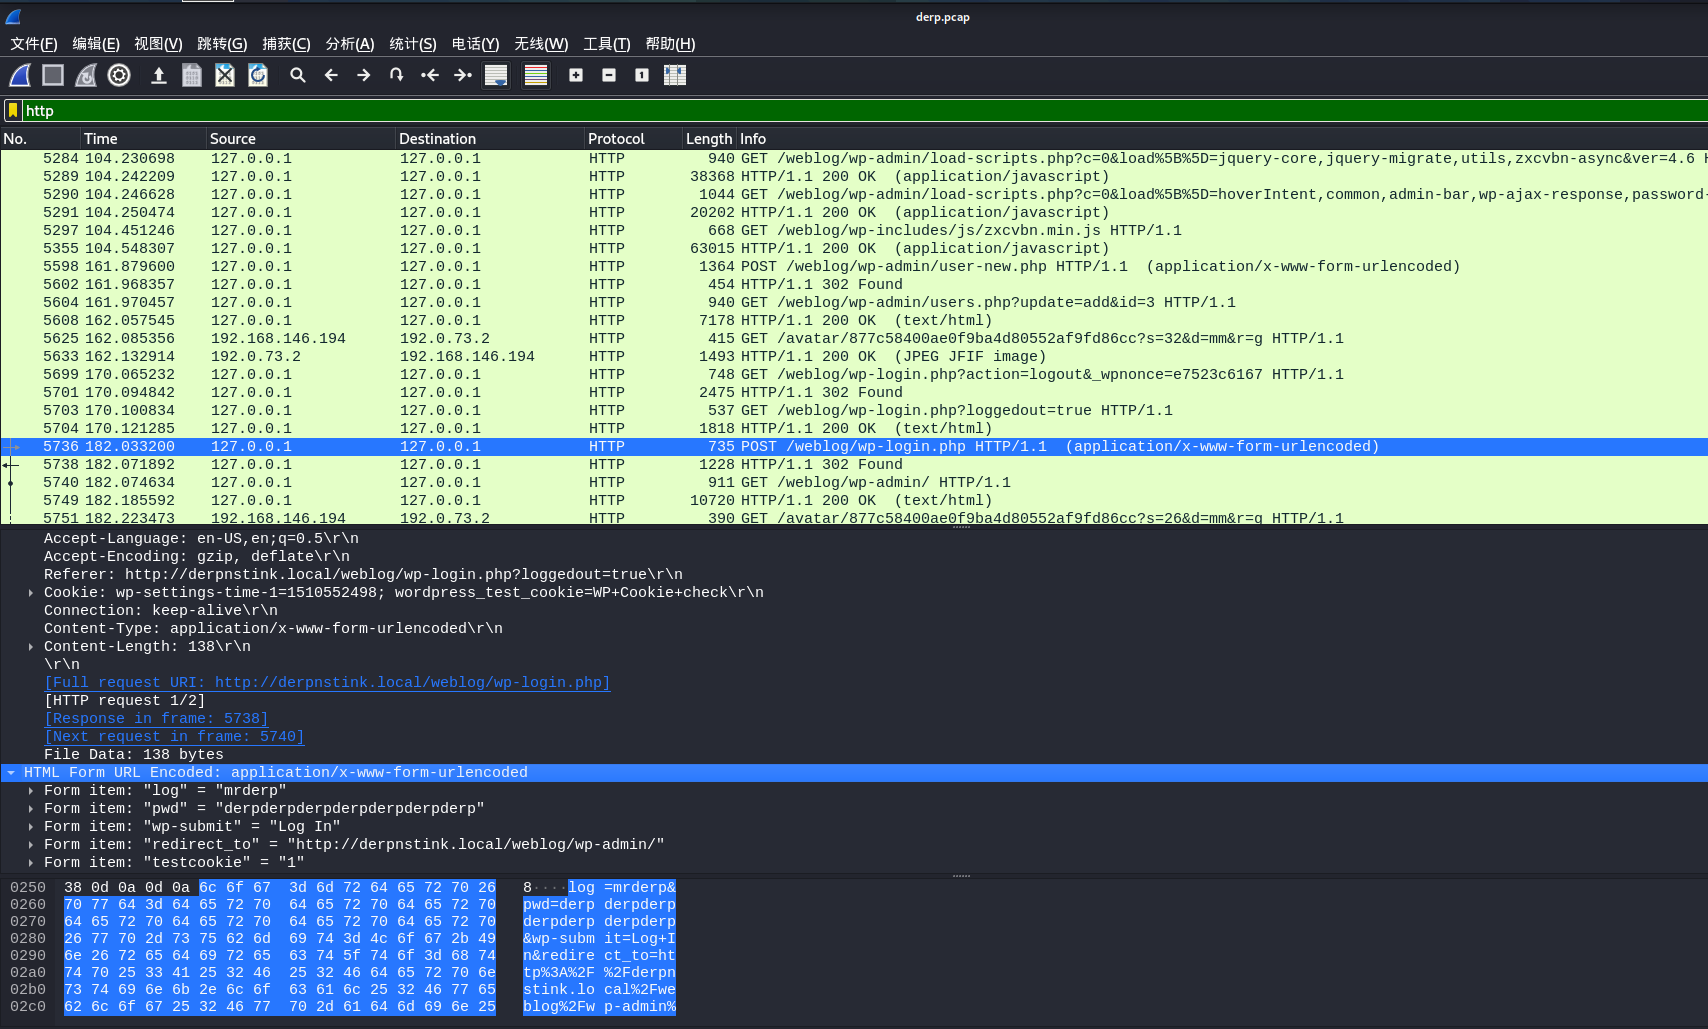Stop the running capture
Image resolution: width=1708 pixels, height=1029 pixels.
53,75
